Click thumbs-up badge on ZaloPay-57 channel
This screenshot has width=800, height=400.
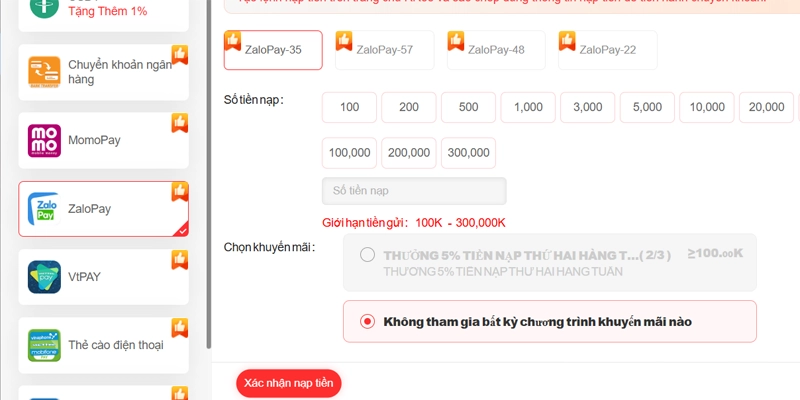(344, 41)
